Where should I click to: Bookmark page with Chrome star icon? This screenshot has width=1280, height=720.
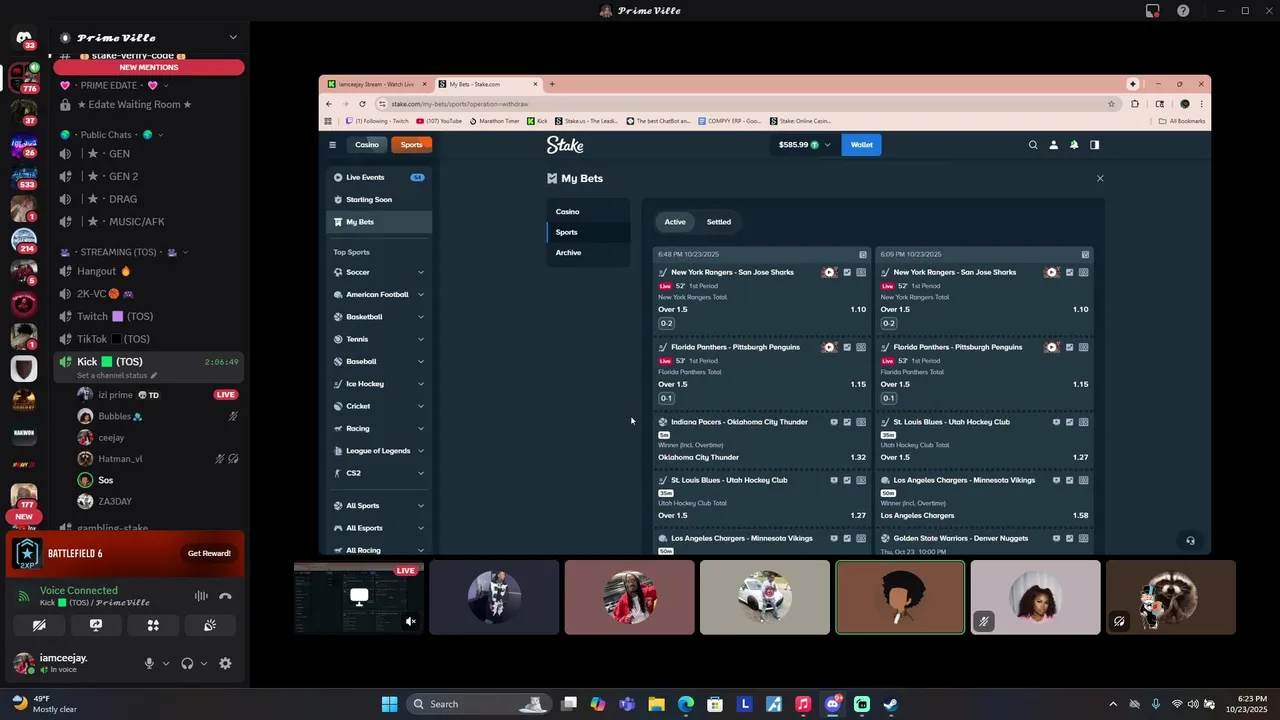pos(1111,104)
